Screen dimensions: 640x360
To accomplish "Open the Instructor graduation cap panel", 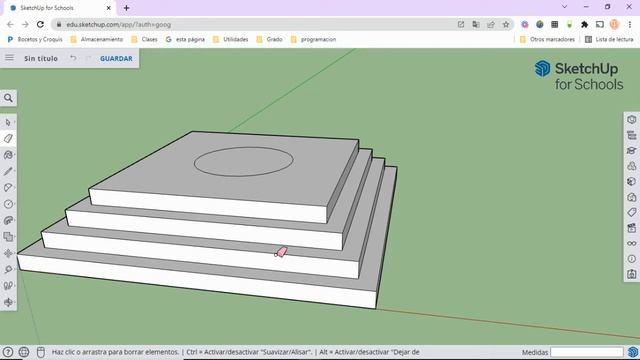I will (x=631, y=151).
